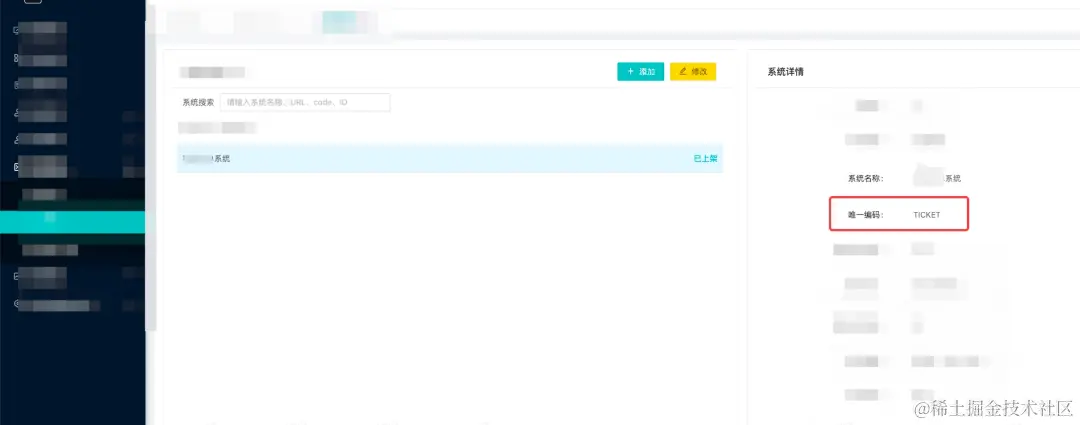
Task: Click the 已上架 status label
Action: coord(705,158)
